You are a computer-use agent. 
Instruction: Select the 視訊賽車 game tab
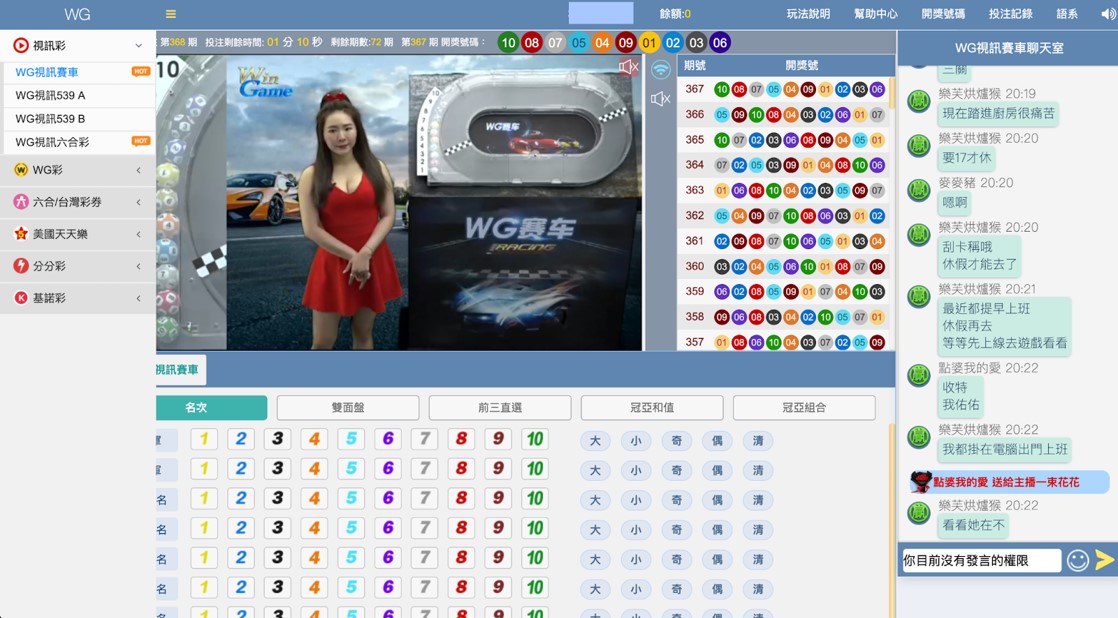click(181, 369)
